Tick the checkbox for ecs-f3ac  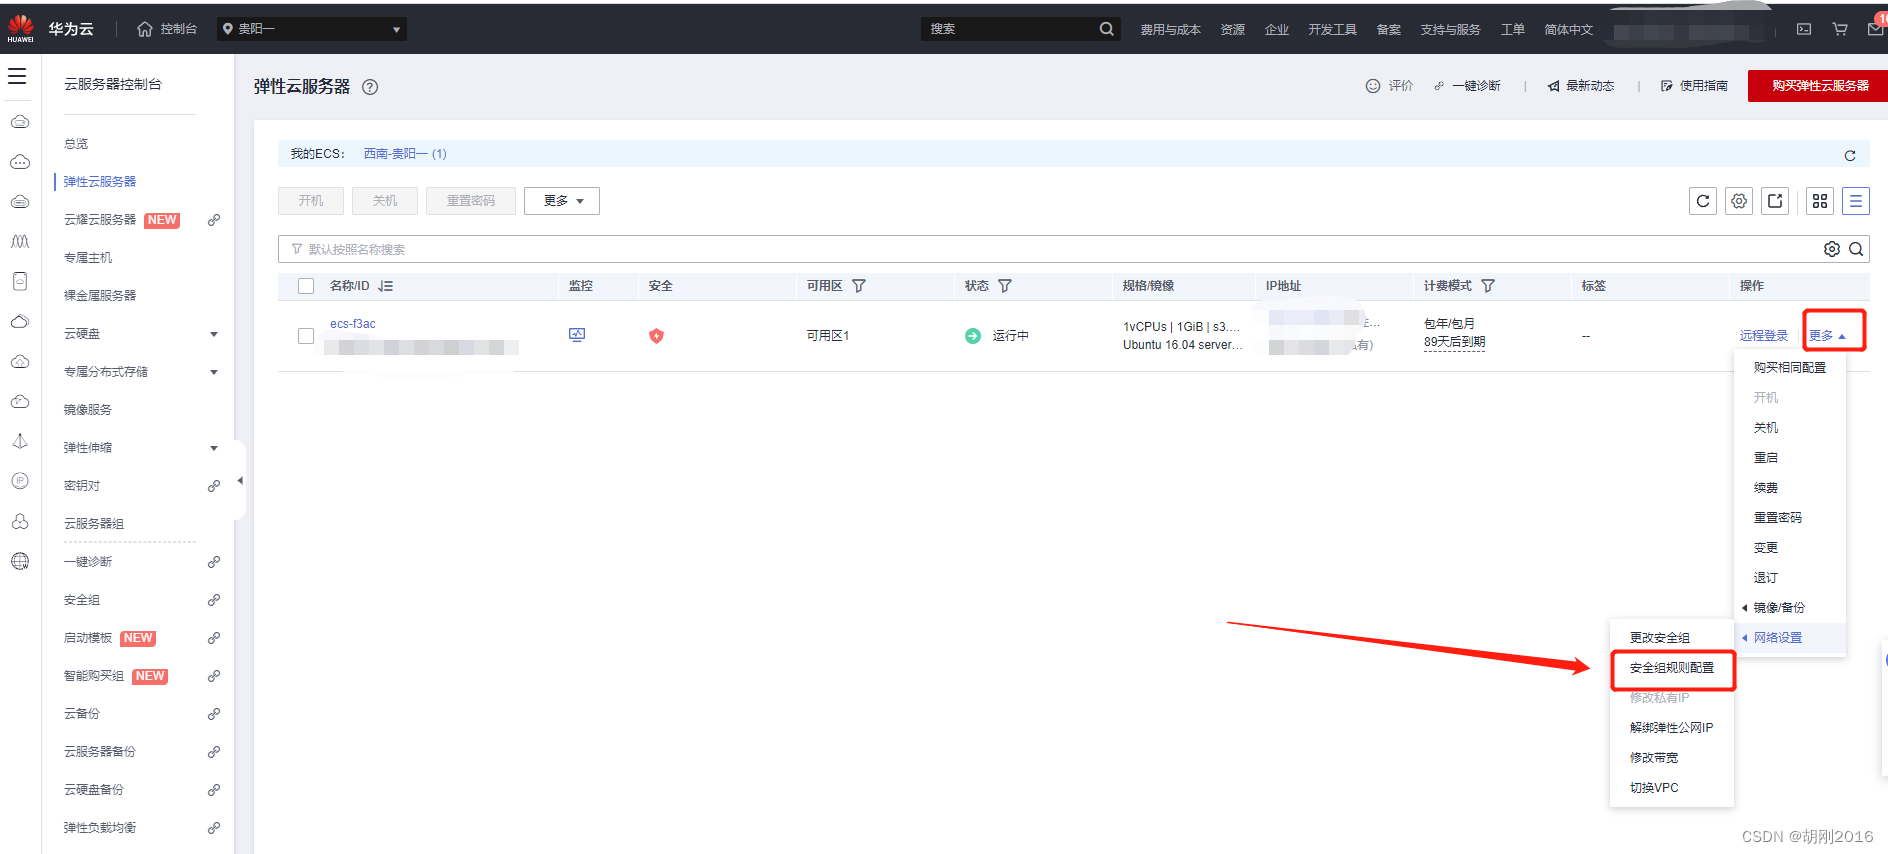306,336
